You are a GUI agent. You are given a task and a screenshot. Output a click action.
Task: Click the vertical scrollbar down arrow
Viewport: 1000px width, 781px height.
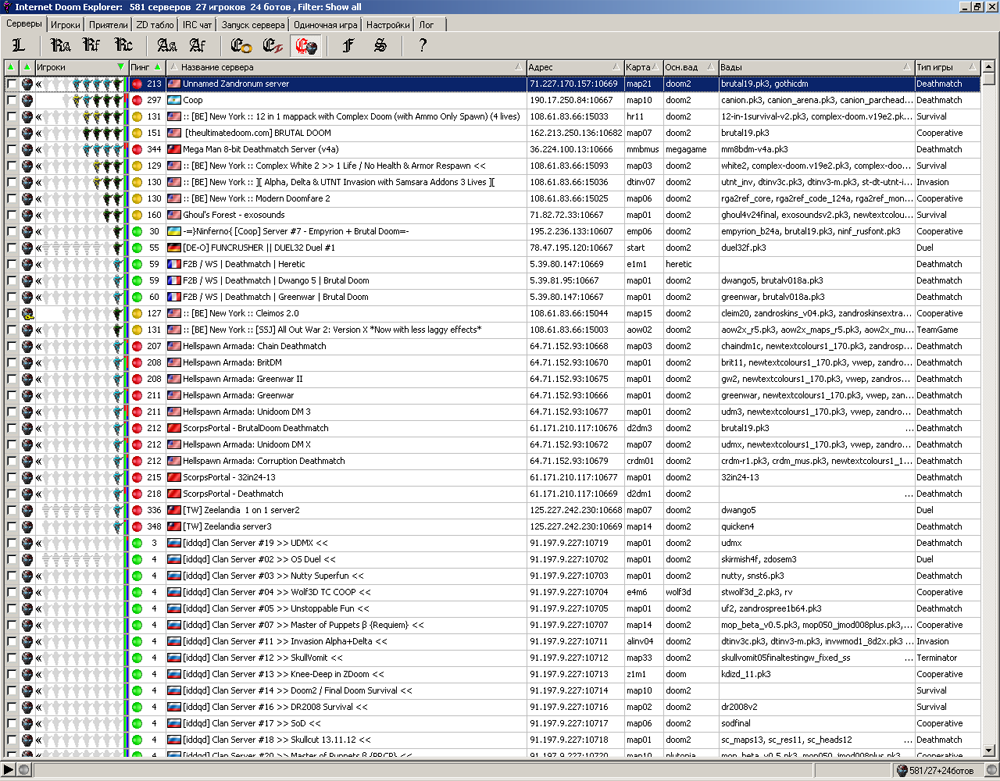(x=990, y=752)
